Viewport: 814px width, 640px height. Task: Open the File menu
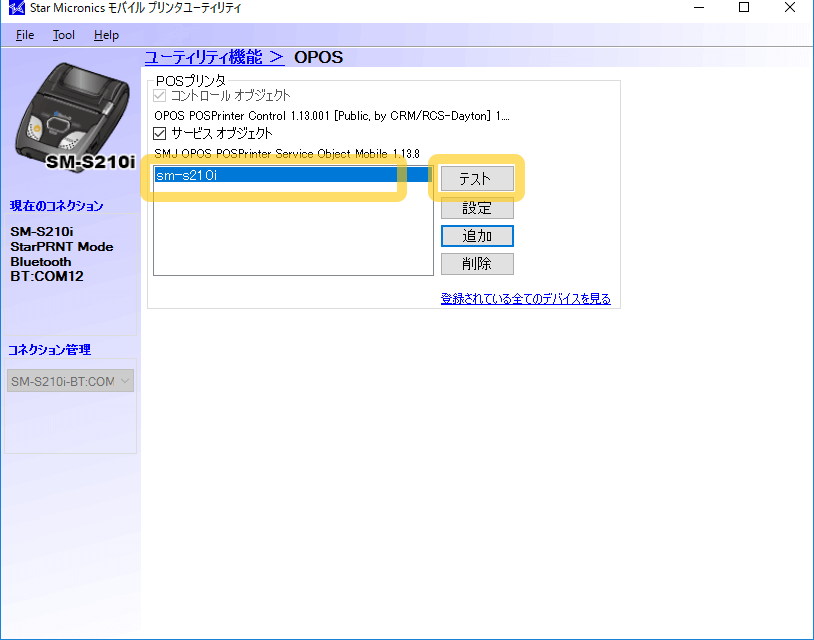pyautogui.click(x=25, y=35)
